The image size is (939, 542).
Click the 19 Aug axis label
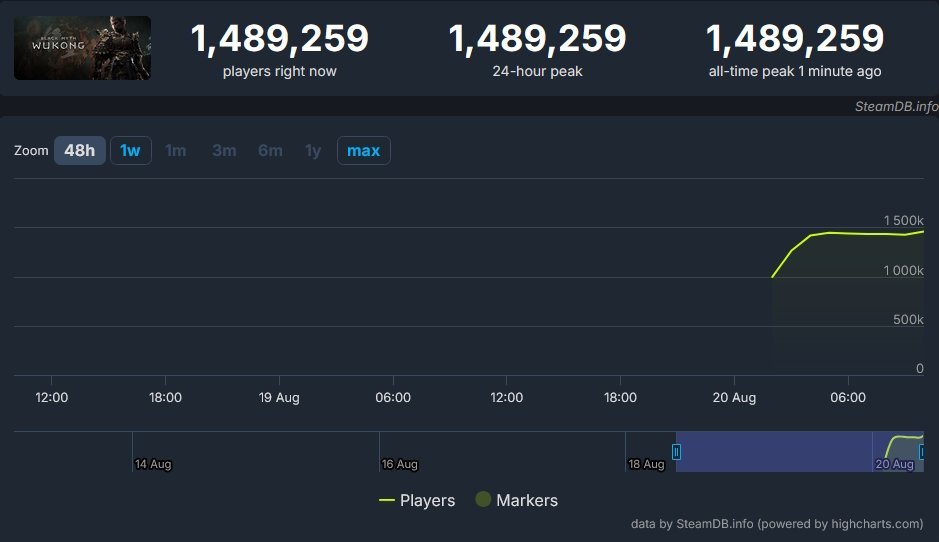pos(279,397)
